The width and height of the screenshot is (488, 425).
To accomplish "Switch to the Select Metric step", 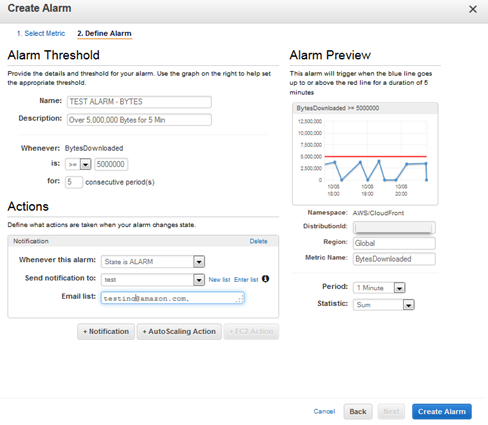I will 41,33.
